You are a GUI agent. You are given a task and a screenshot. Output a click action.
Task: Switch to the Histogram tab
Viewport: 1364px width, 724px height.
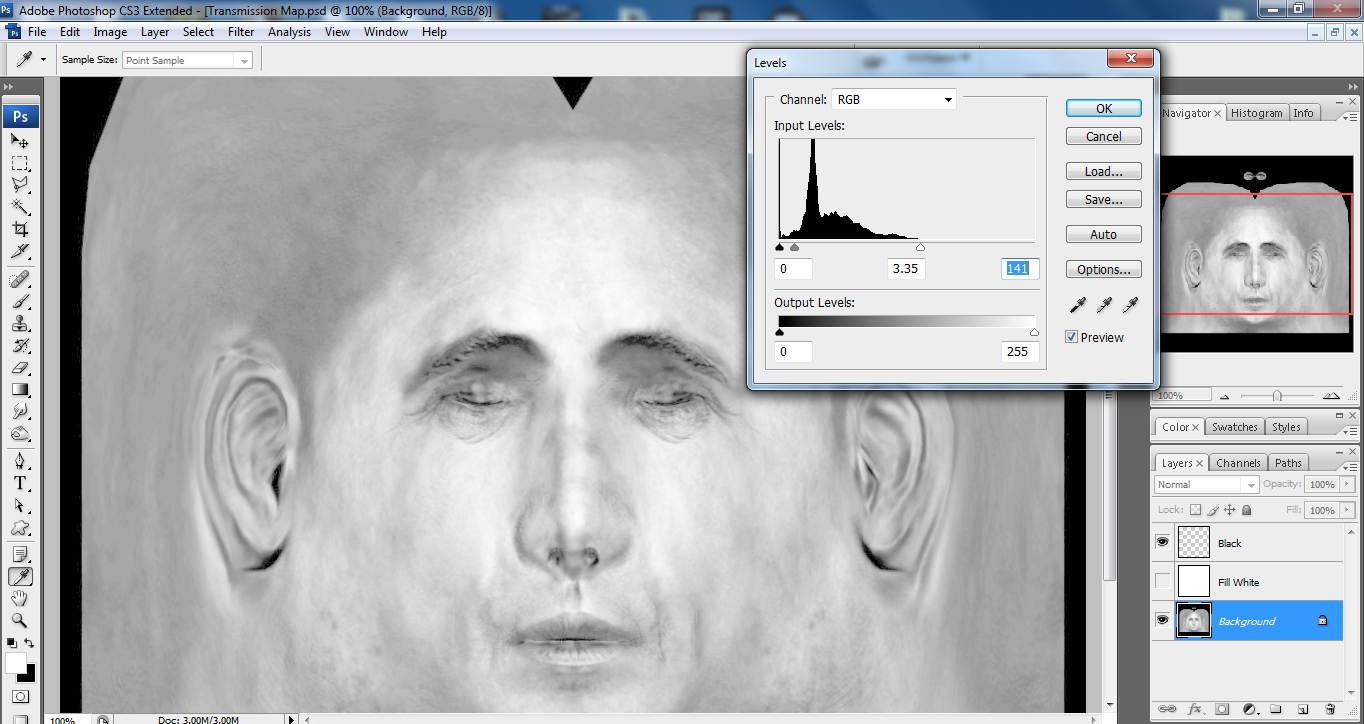point(1256,113)
